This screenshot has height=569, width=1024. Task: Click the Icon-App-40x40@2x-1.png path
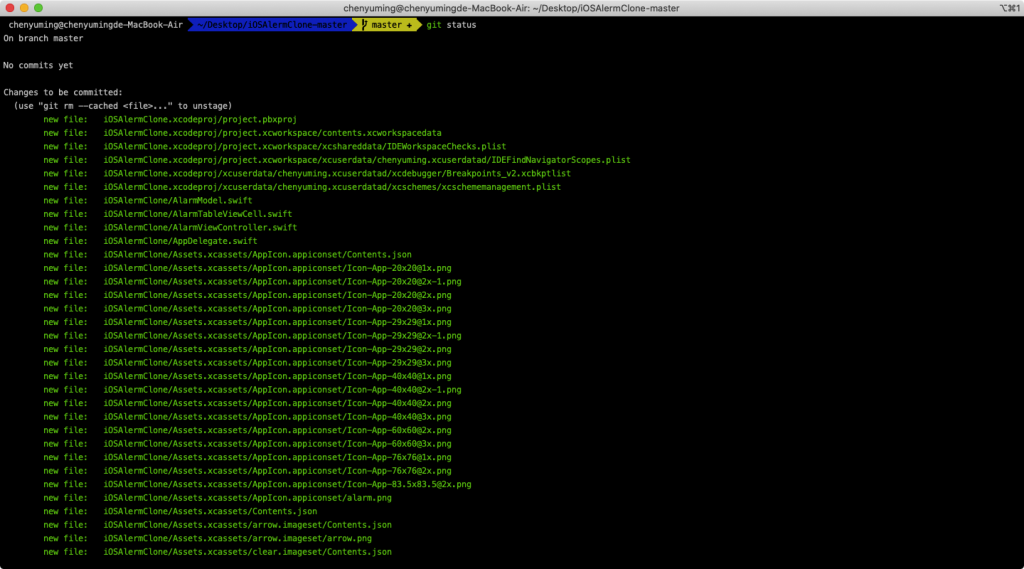point(282,389)
